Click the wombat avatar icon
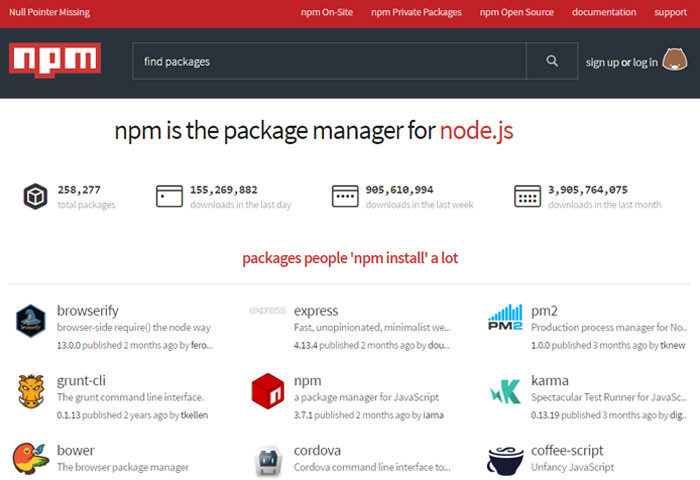The image size is (700, 480). tap(675, 60)
